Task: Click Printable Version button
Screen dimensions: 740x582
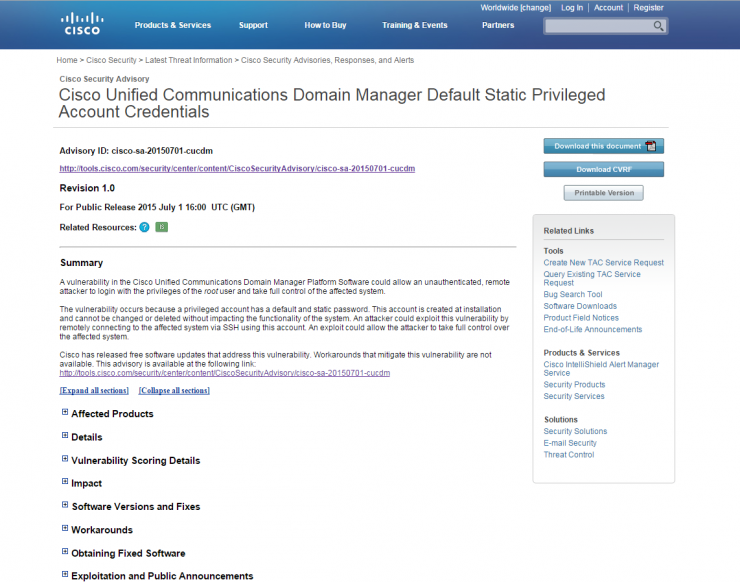Action: click(604, 193)
